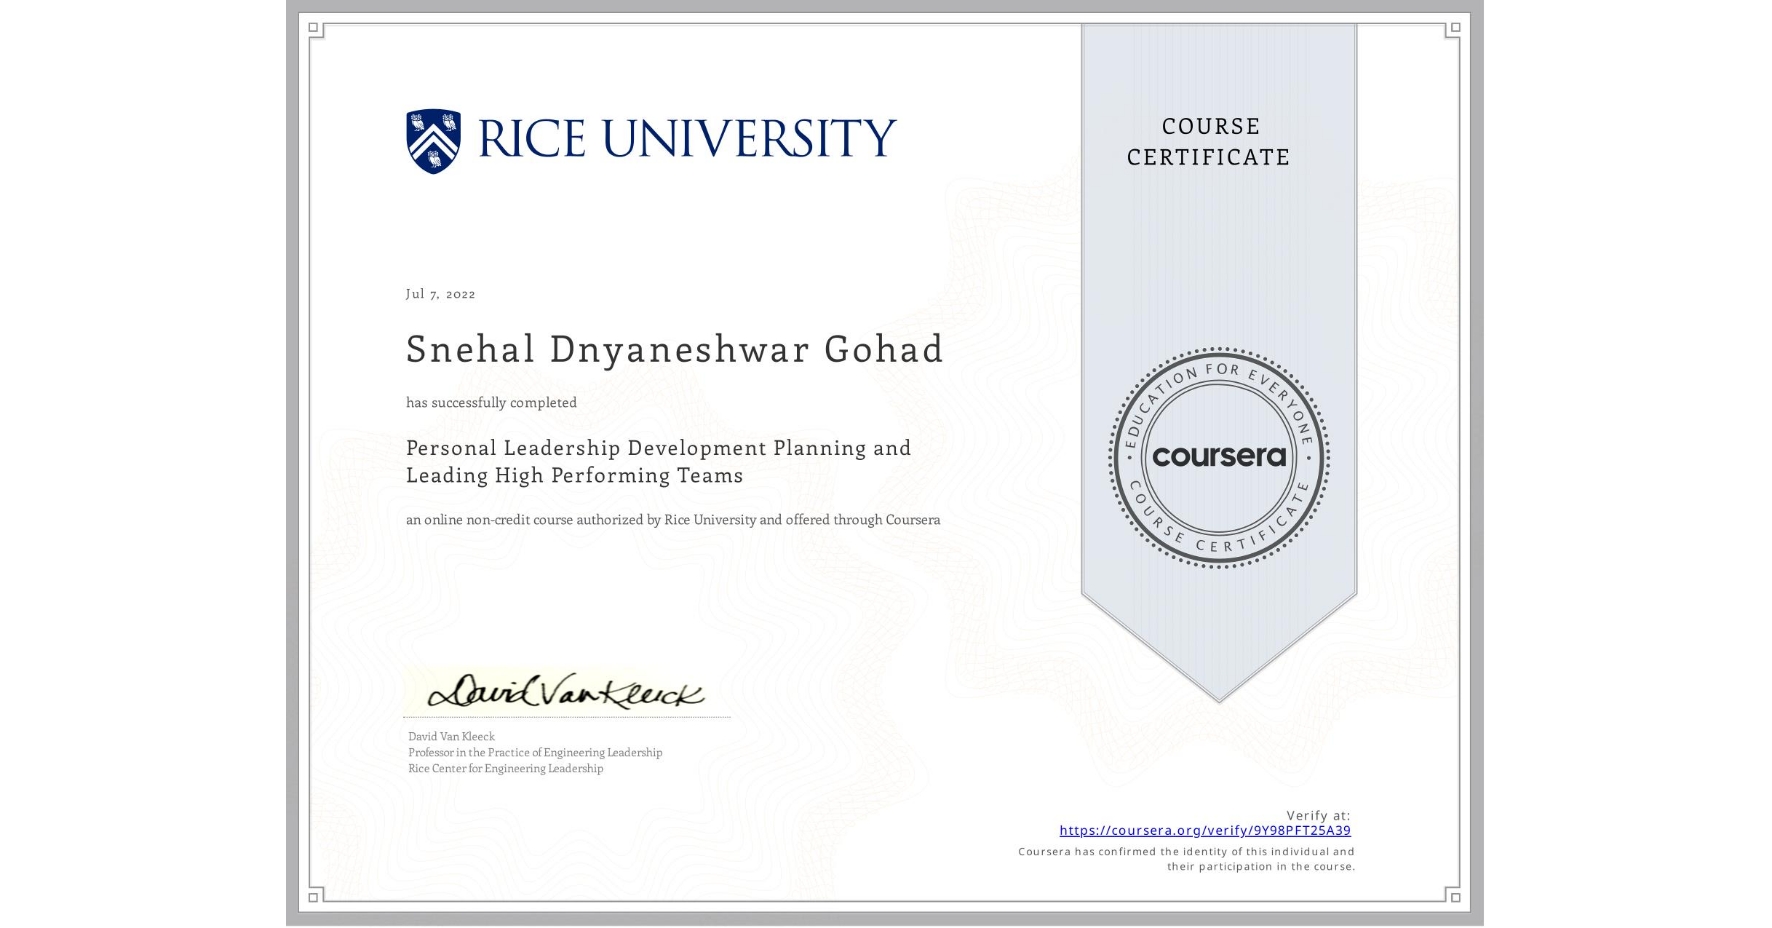This screenshot has height=928, width=1772.
Task: Click the has successfully completed text
Action: 491,402
